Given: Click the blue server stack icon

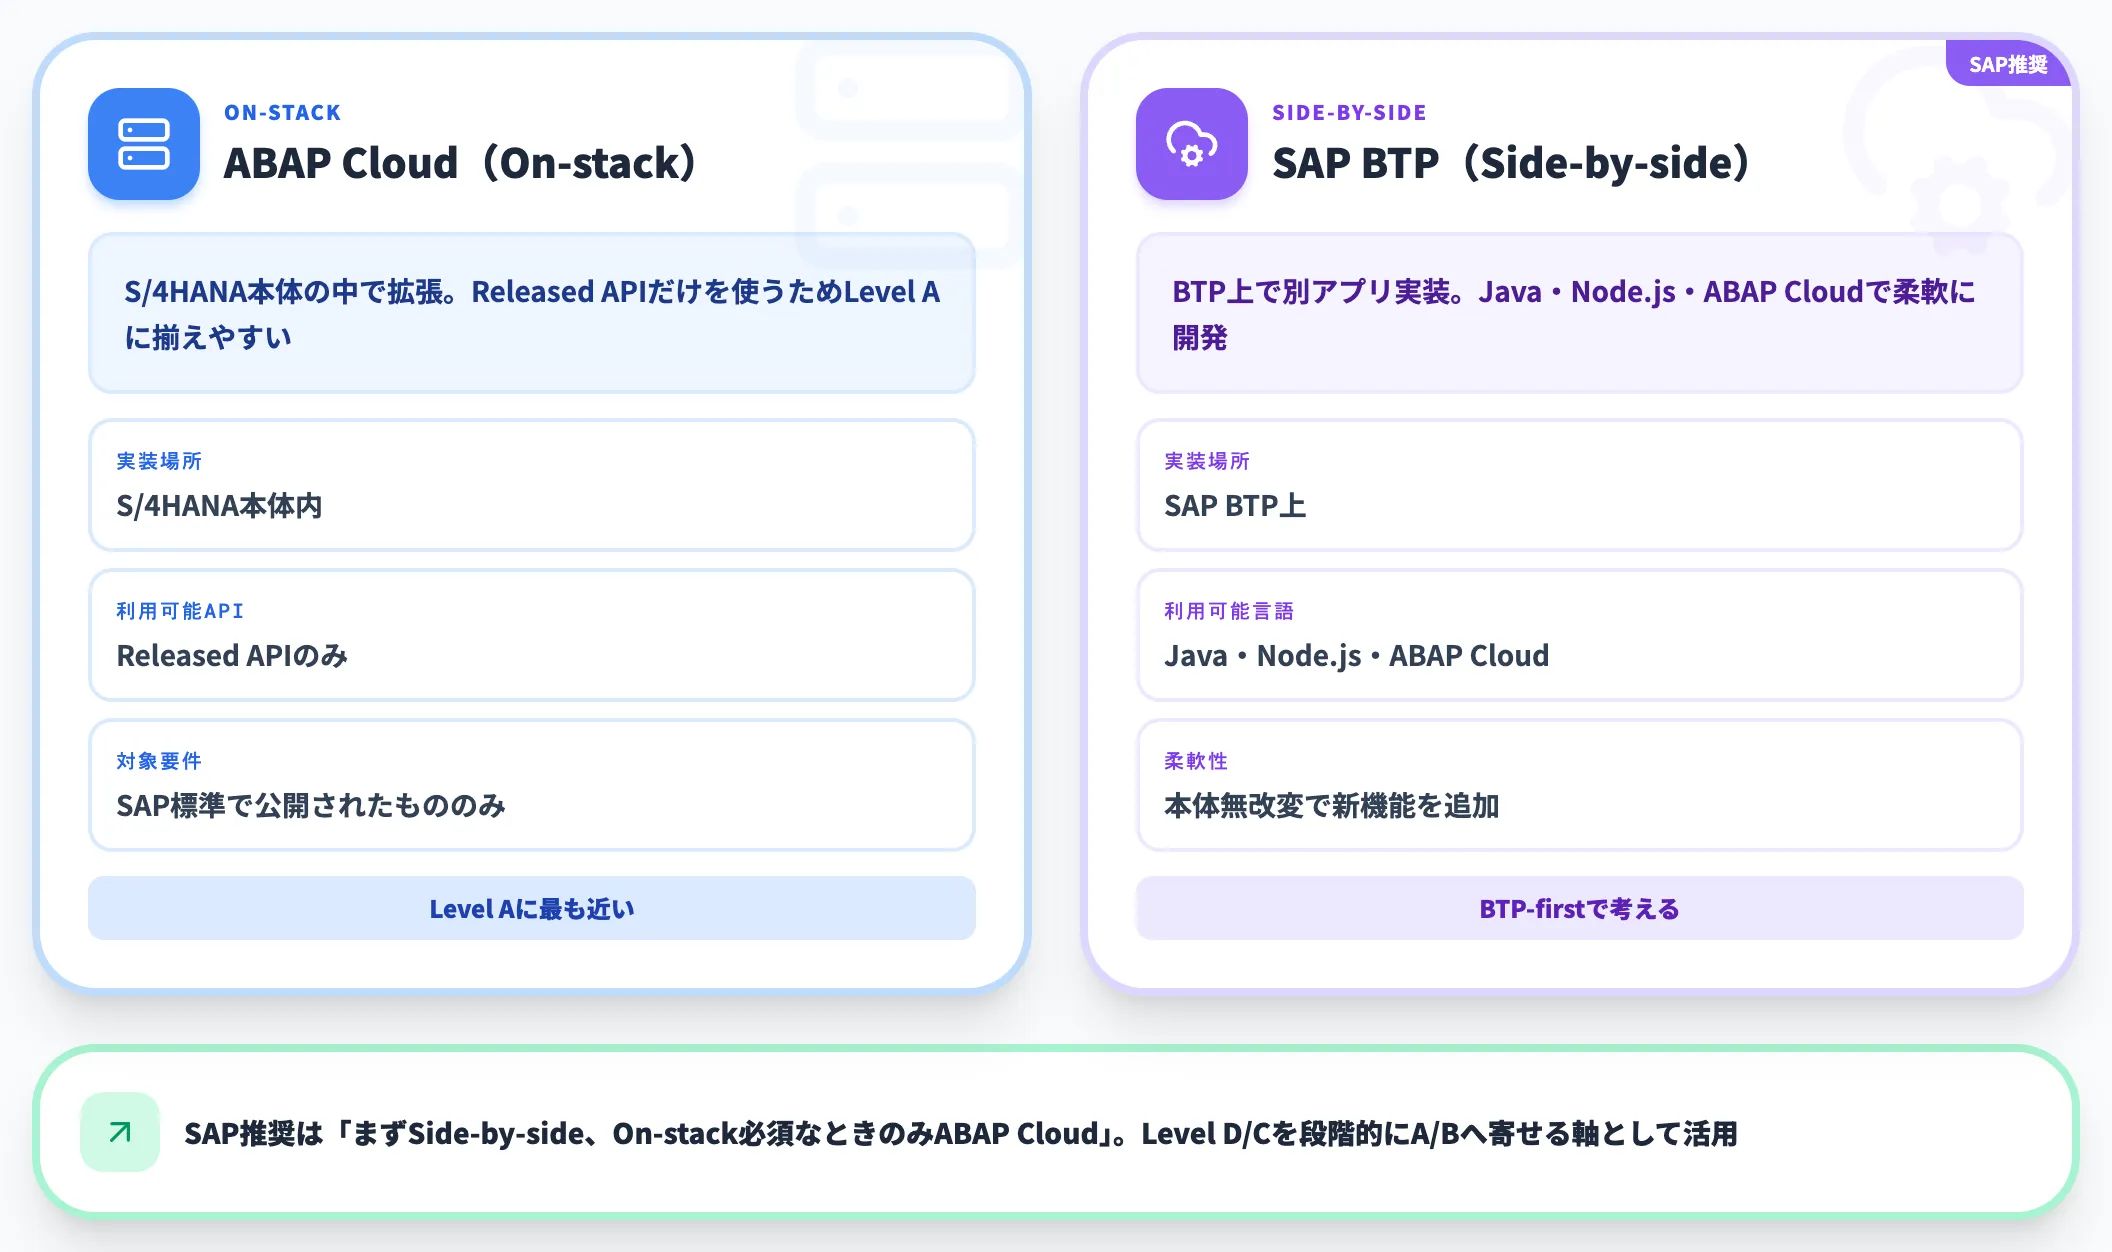Looking at the screenshot, I should 144,144.
